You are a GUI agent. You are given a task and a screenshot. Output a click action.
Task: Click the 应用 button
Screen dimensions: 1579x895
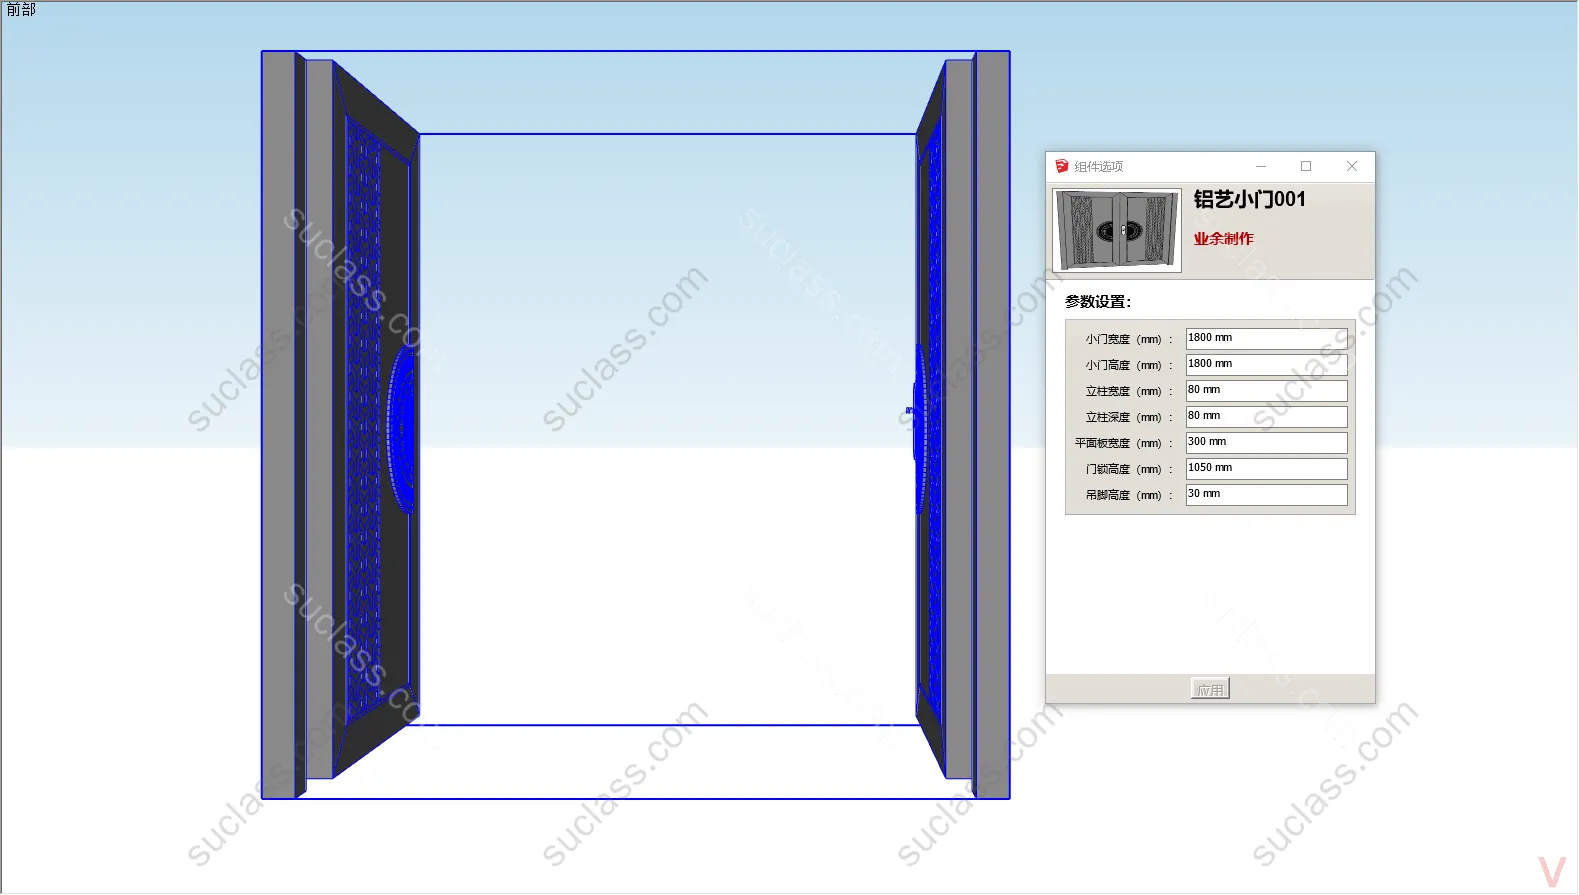coord(1210,689)
